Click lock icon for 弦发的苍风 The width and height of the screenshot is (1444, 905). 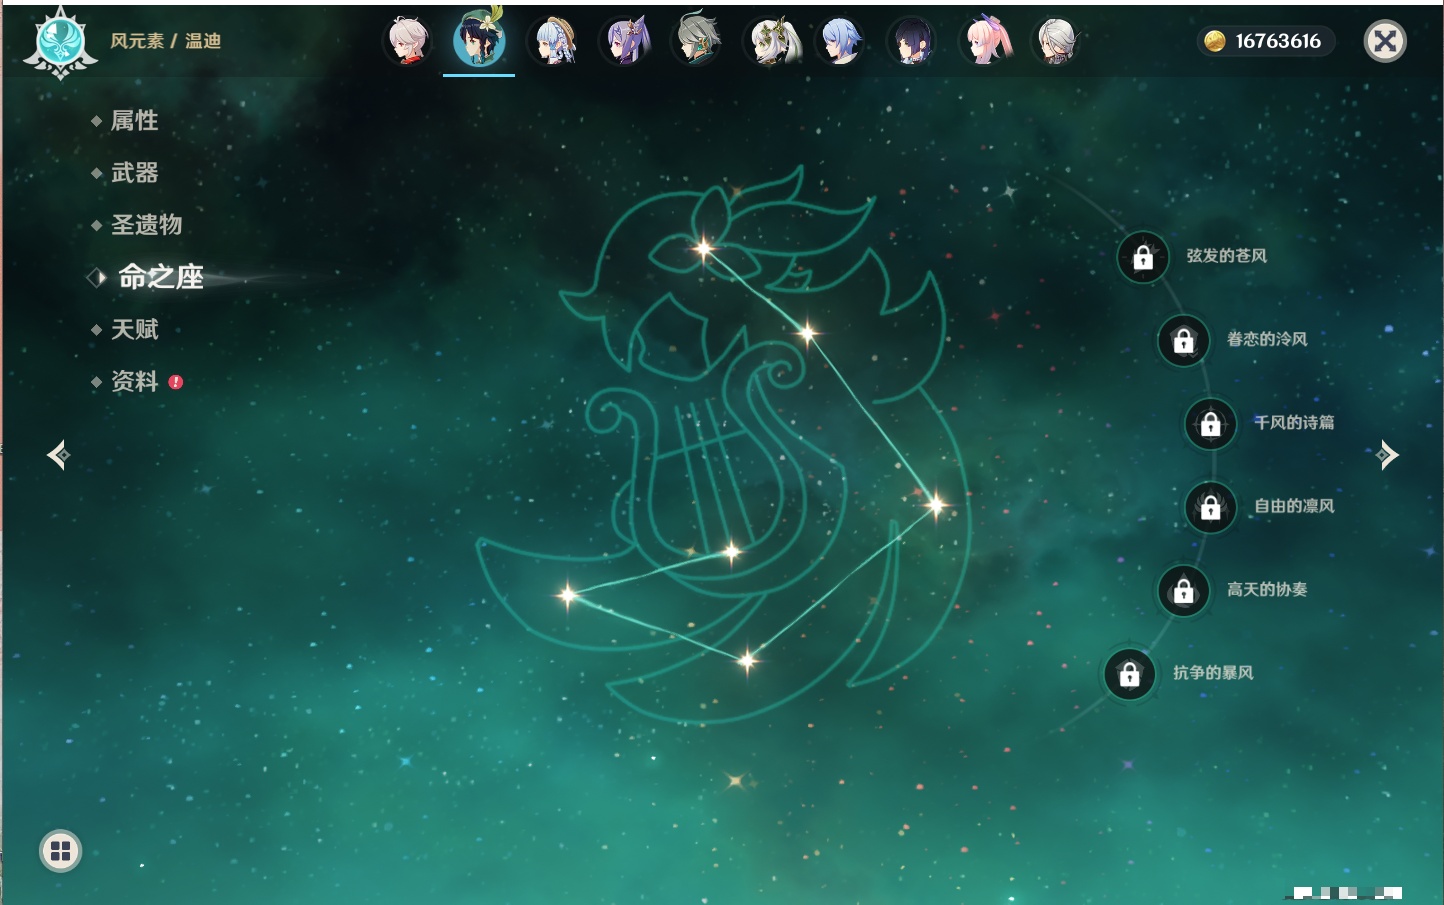pyautogui.click(x=1143, y=258)
